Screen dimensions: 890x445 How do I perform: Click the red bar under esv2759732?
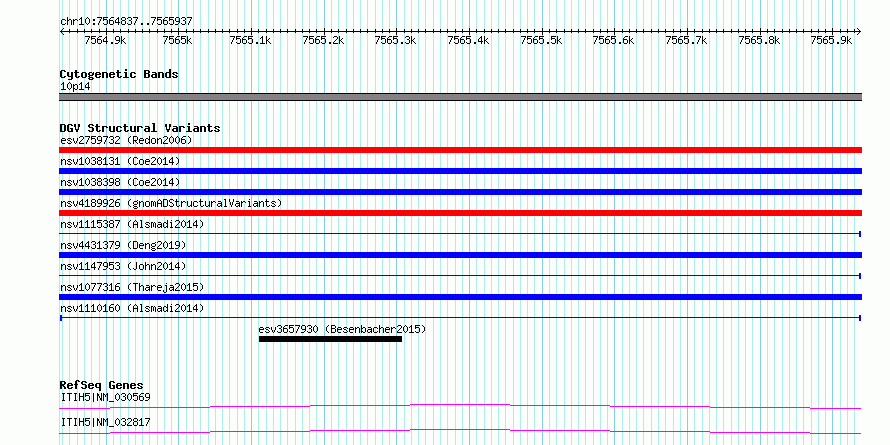tap(461, 150)
